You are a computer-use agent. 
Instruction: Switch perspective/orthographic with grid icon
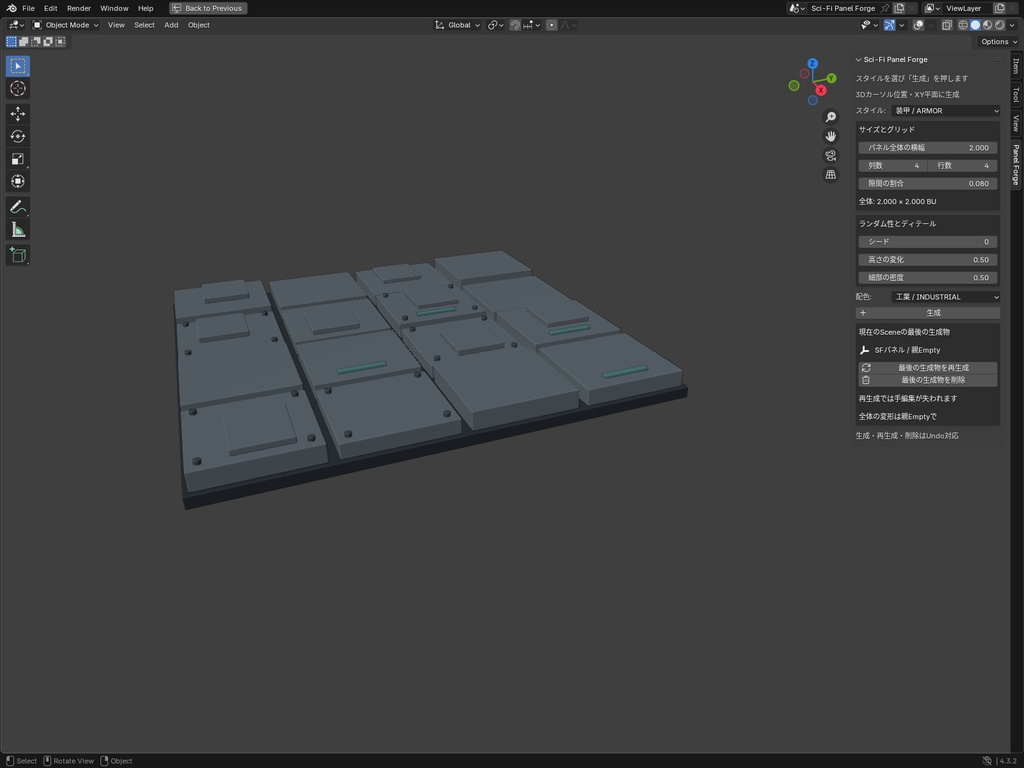click(x=831, y=174)
